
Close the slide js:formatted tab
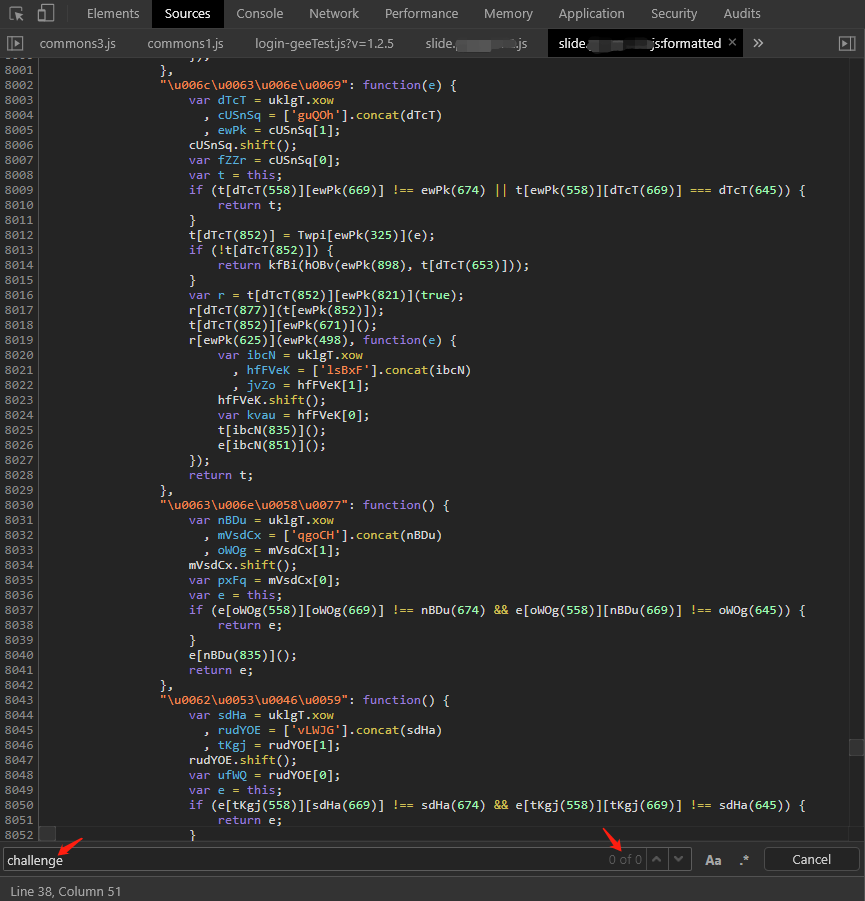click(732, 42)
